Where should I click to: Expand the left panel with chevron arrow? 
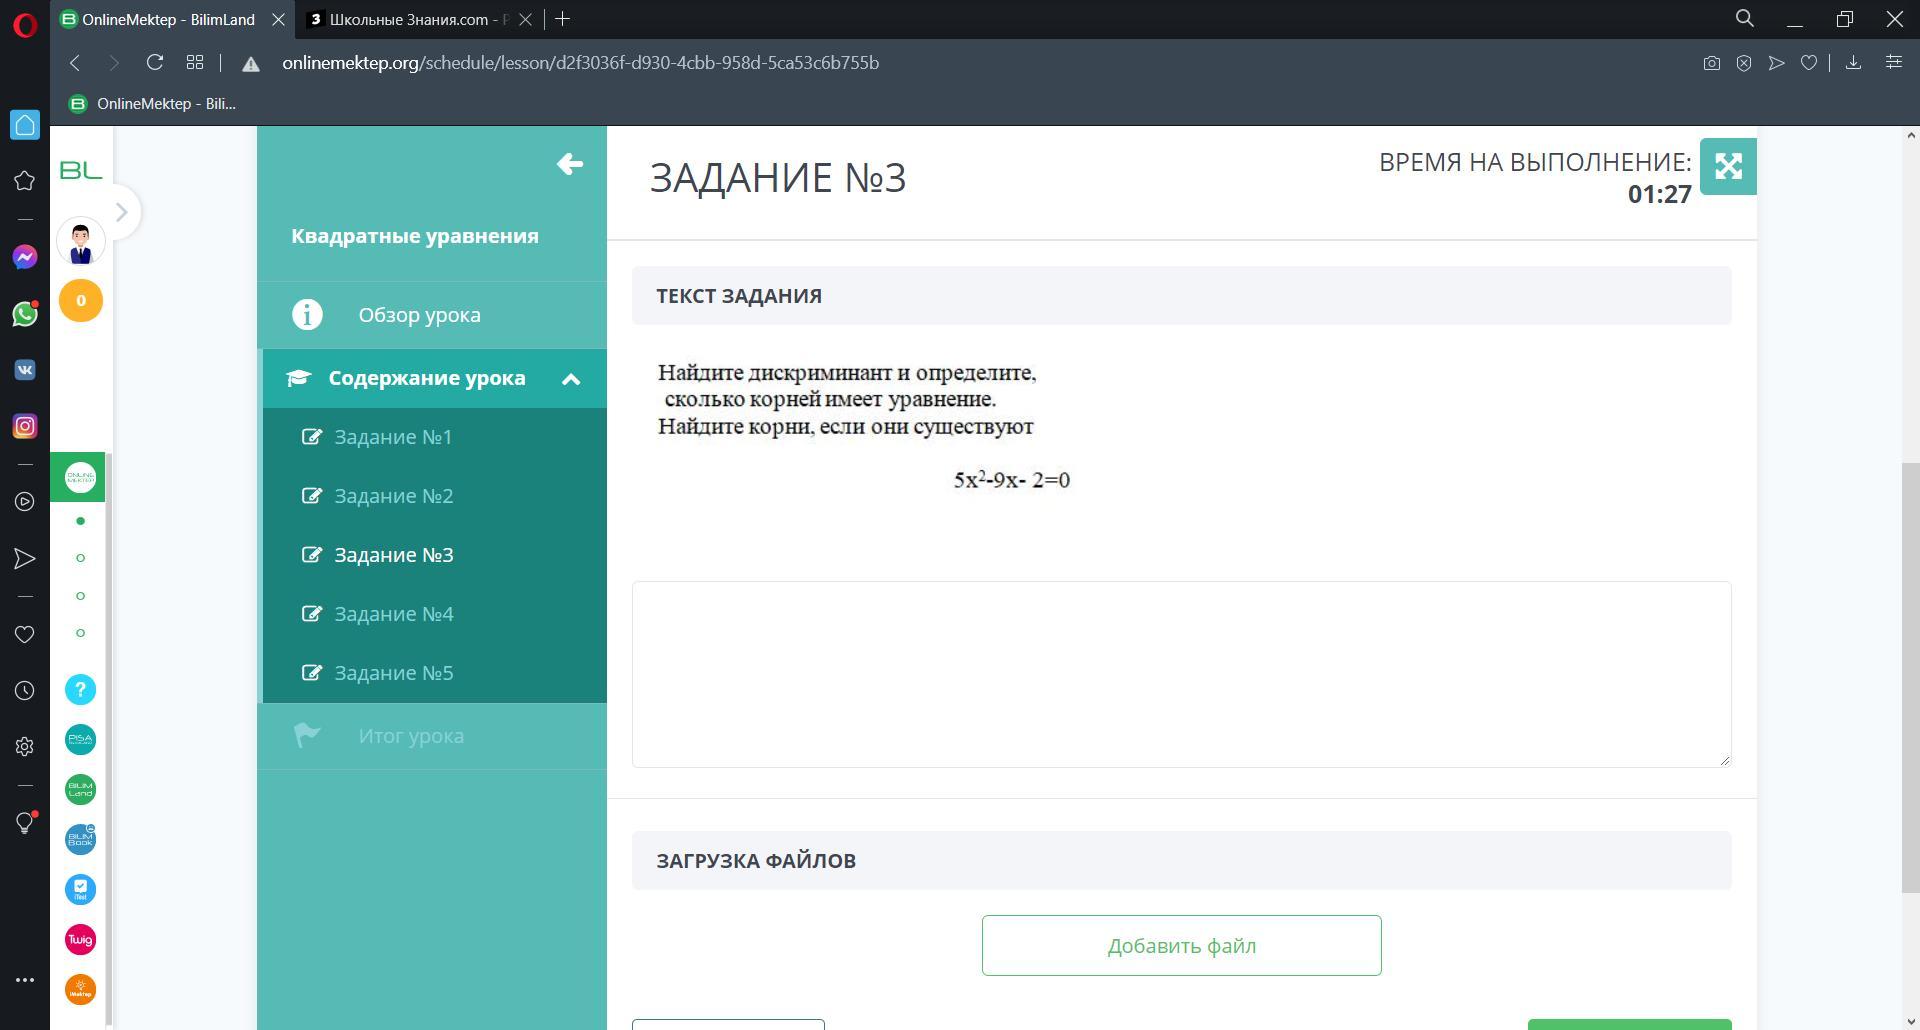[121, 212]
